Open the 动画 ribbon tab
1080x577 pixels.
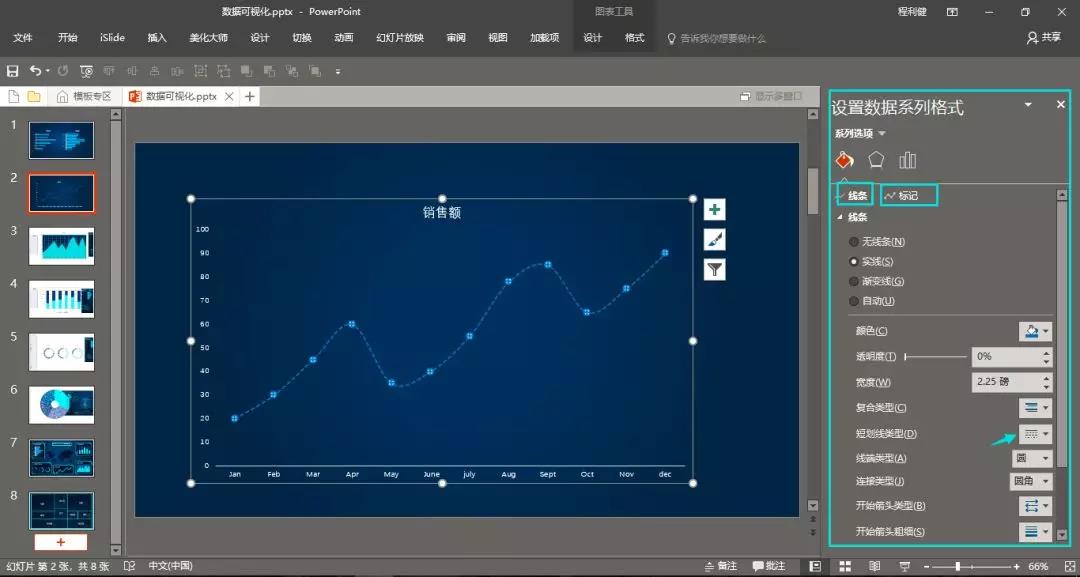[x=344, y=38]
